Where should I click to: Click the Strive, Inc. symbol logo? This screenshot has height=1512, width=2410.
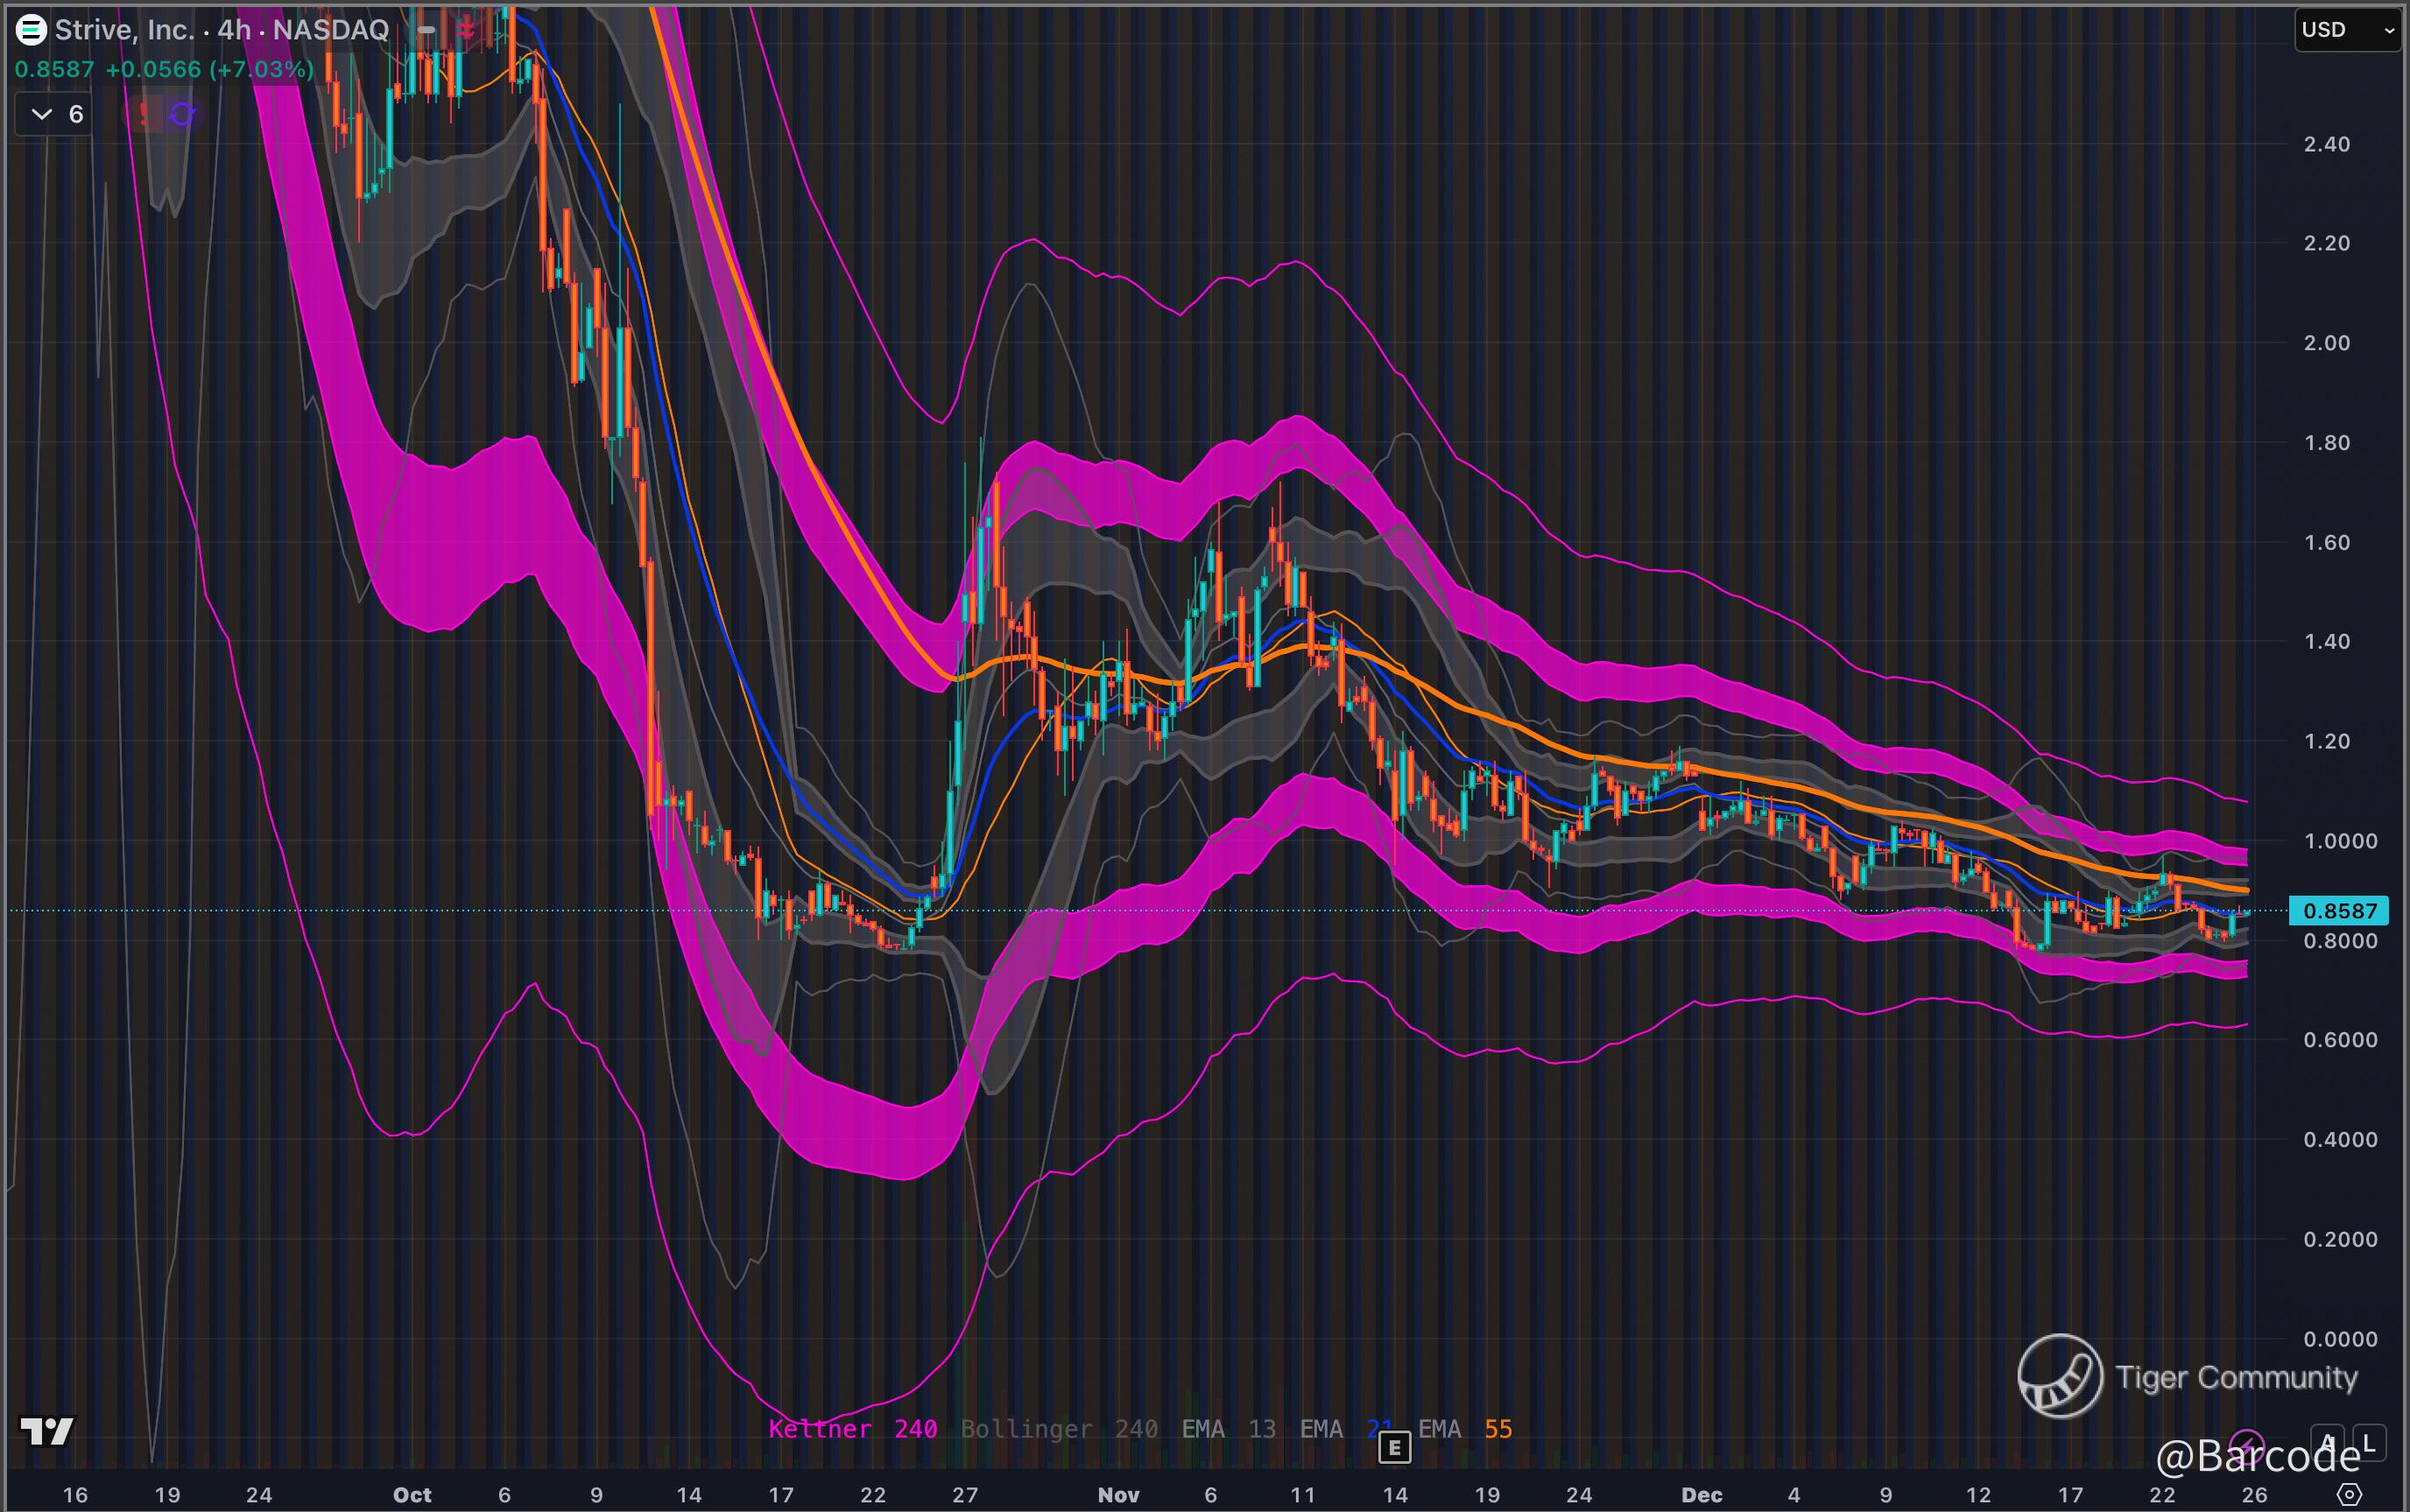[x=31, y=30]
